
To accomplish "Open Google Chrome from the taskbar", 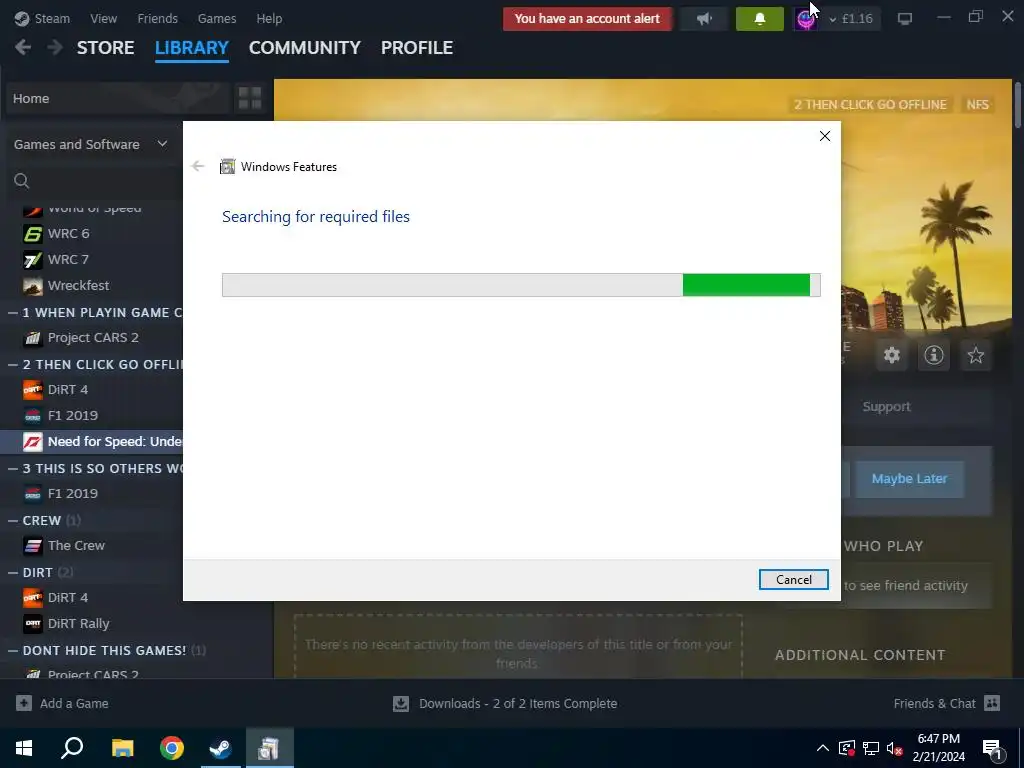I will tap(172, 748).
